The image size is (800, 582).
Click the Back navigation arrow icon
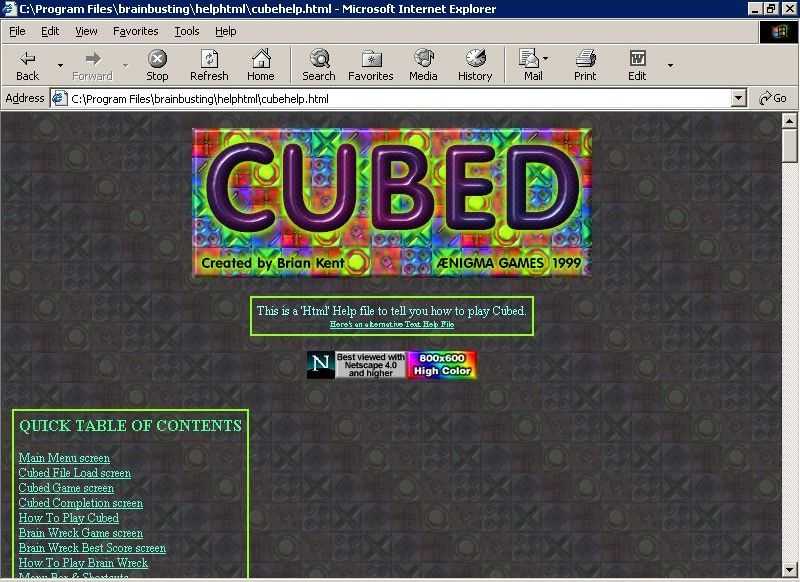(27, 59)
